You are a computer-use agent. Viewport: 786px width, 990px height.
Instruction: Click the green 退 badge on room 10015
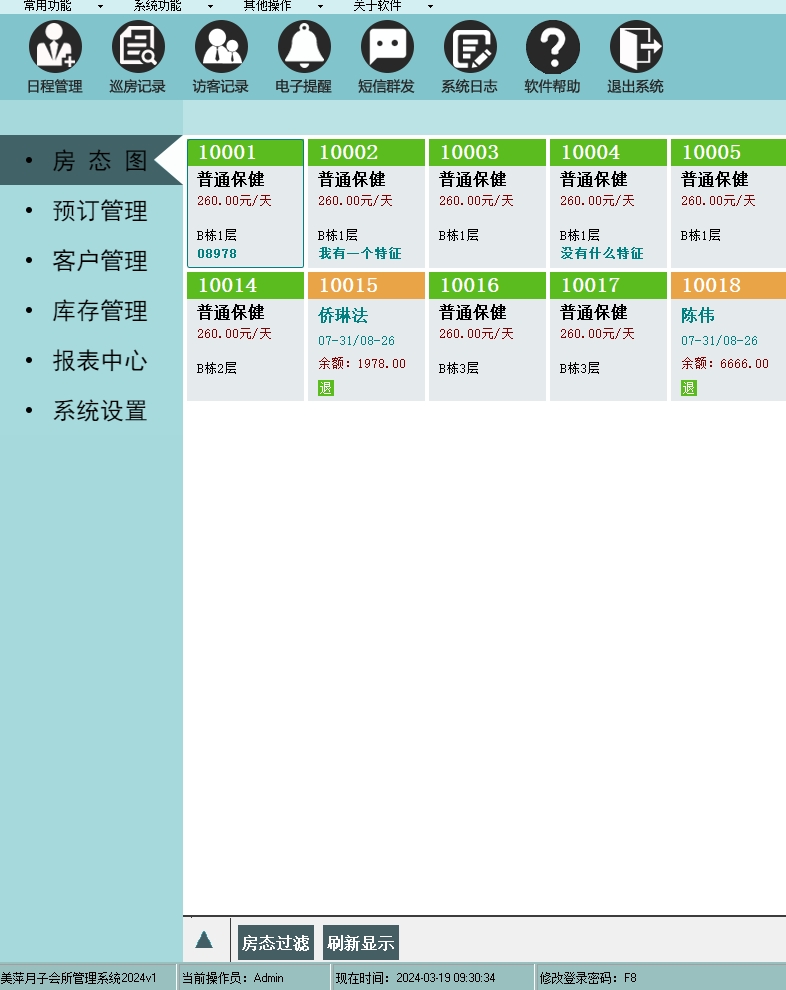[x=325, y=388]
